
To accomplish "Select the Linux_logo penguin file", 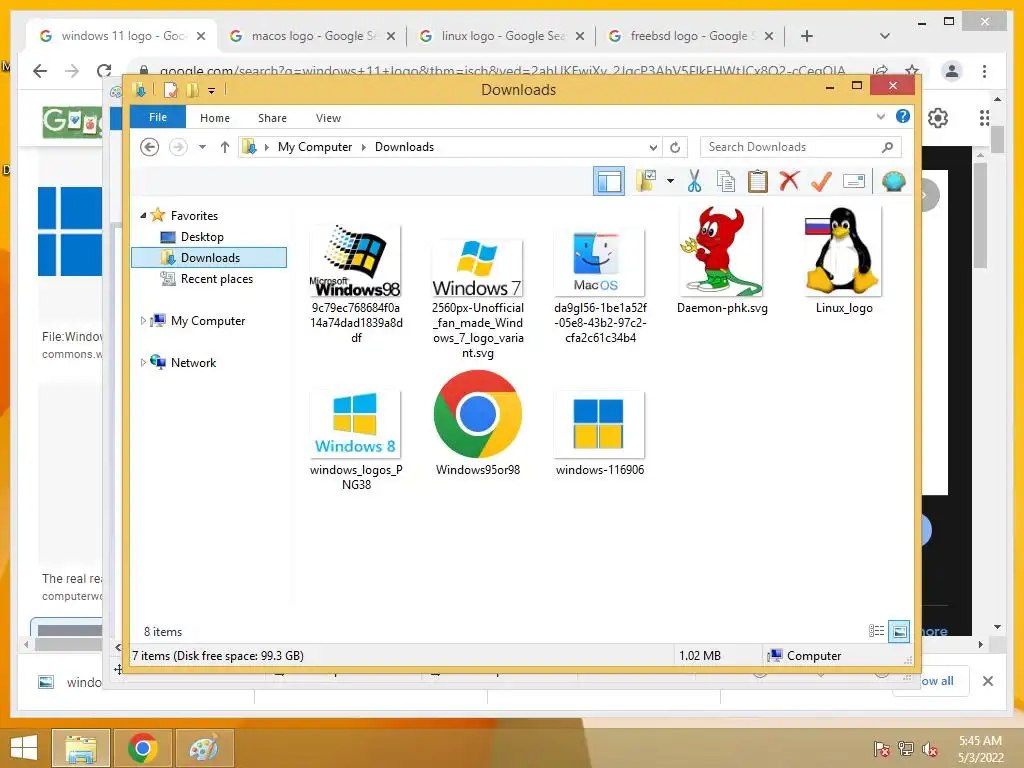I will tap(844, 261).
